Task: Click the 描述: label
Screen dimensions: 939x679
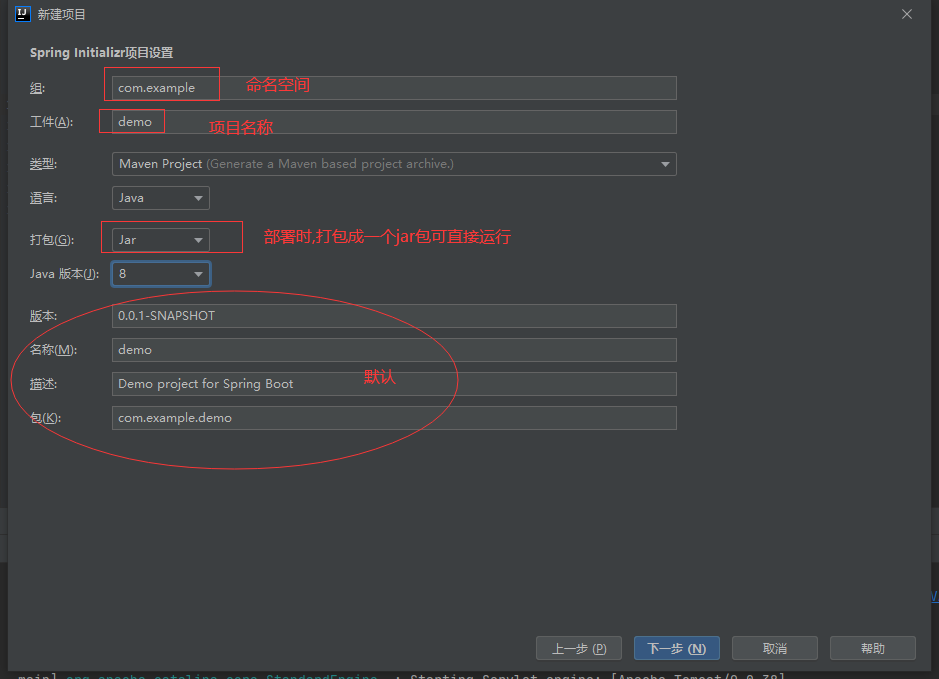Action: 43,384
